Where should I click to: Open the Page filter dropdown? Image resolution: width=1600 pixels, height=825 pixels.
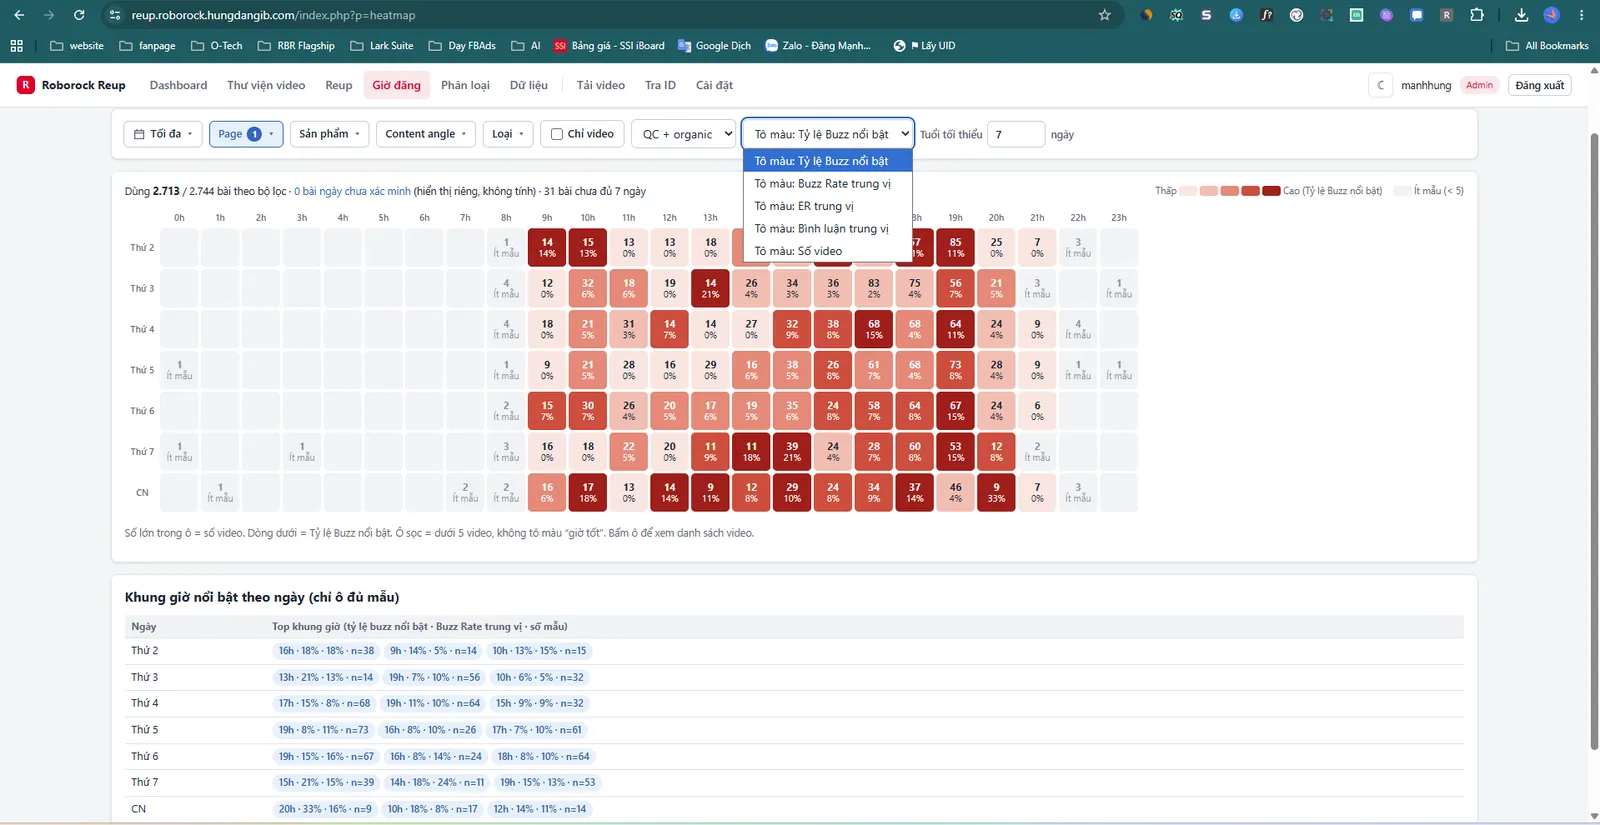(246, 134)
